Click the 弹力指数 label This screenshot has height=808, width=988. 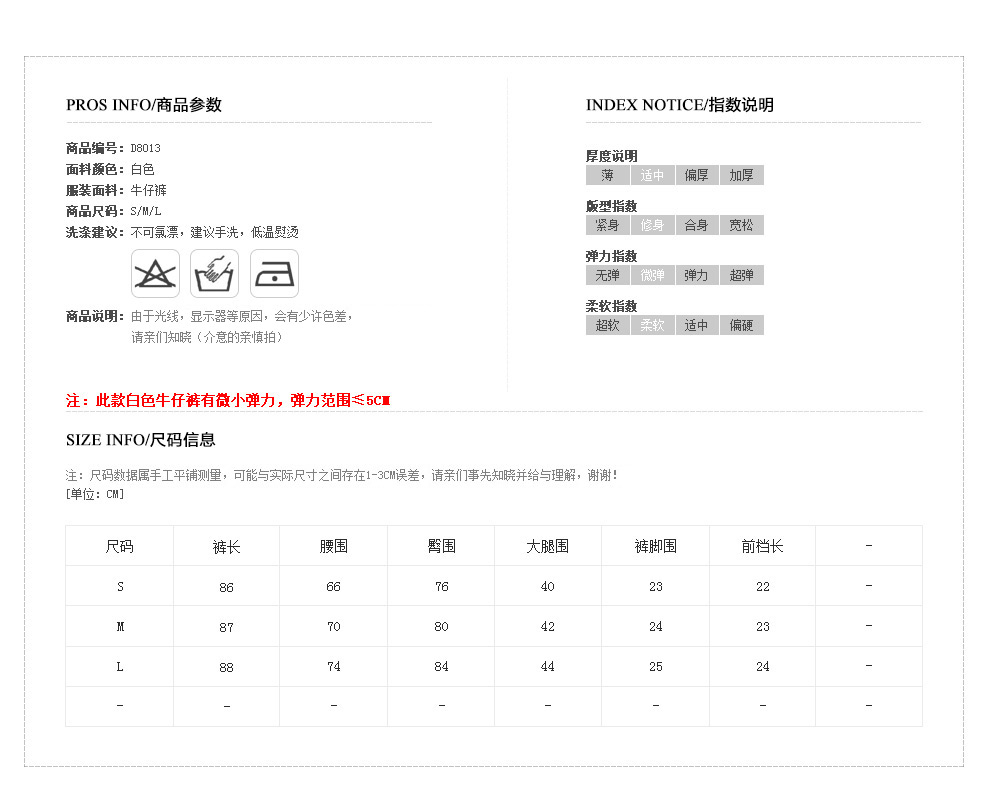(611, 256)
